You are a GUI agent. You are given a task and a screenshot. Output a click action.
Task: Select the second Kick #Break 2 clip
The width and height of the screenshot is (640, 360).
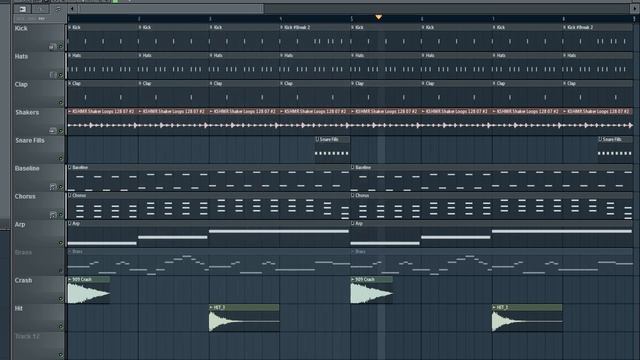coord(598,37)
